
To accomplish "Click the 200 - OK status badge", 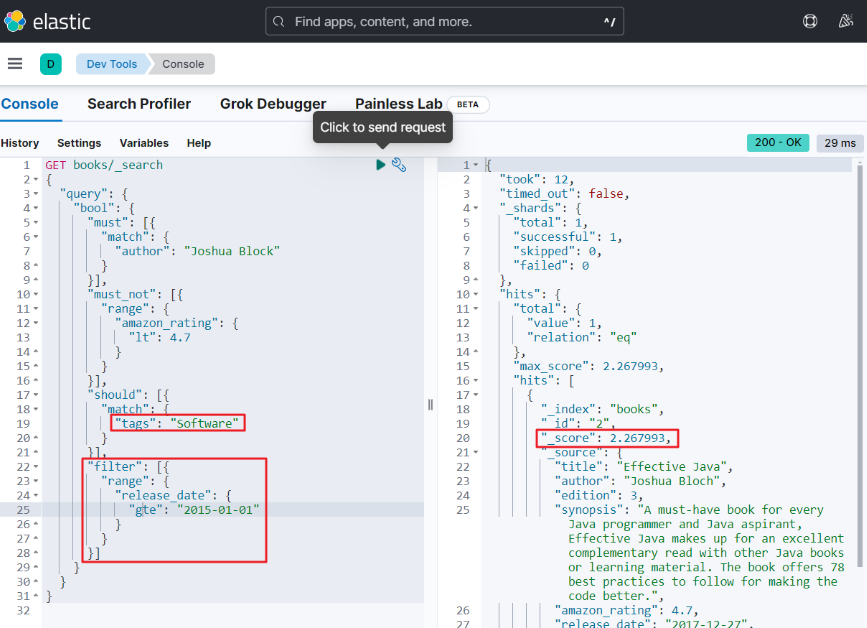I will tap(777, 143).
